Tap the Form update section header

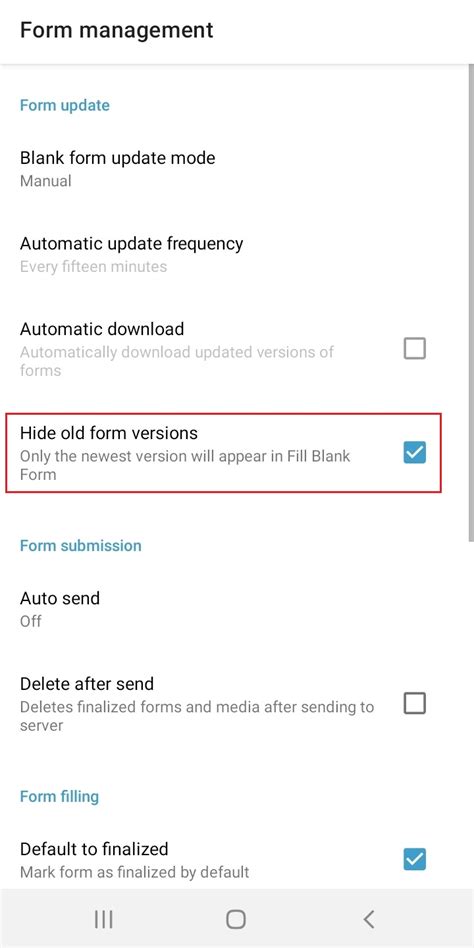[x=65, y=105]
